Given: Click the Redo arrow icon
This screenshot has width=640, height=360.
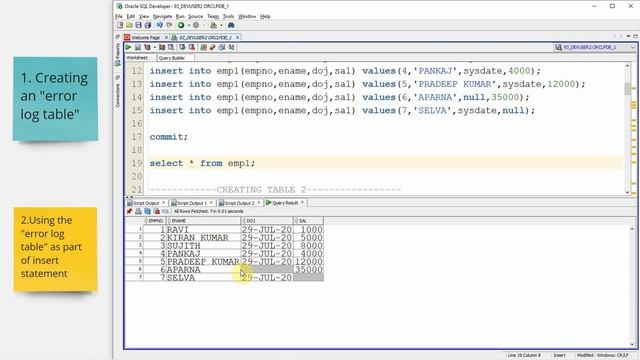Looking at the screenshot, I should click(169, 25).
